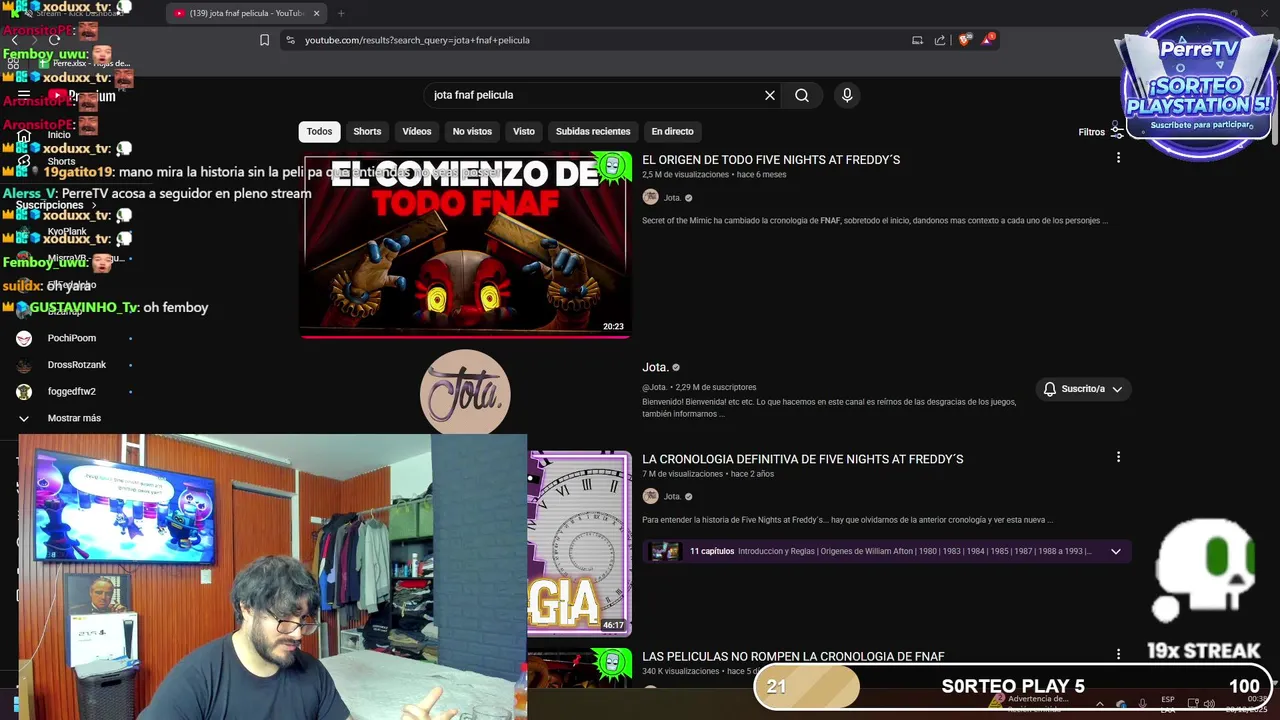Close the jota fnaf pelicula browser tab
The height and width of the screenshot is (720, 1280).
[317, 13]
